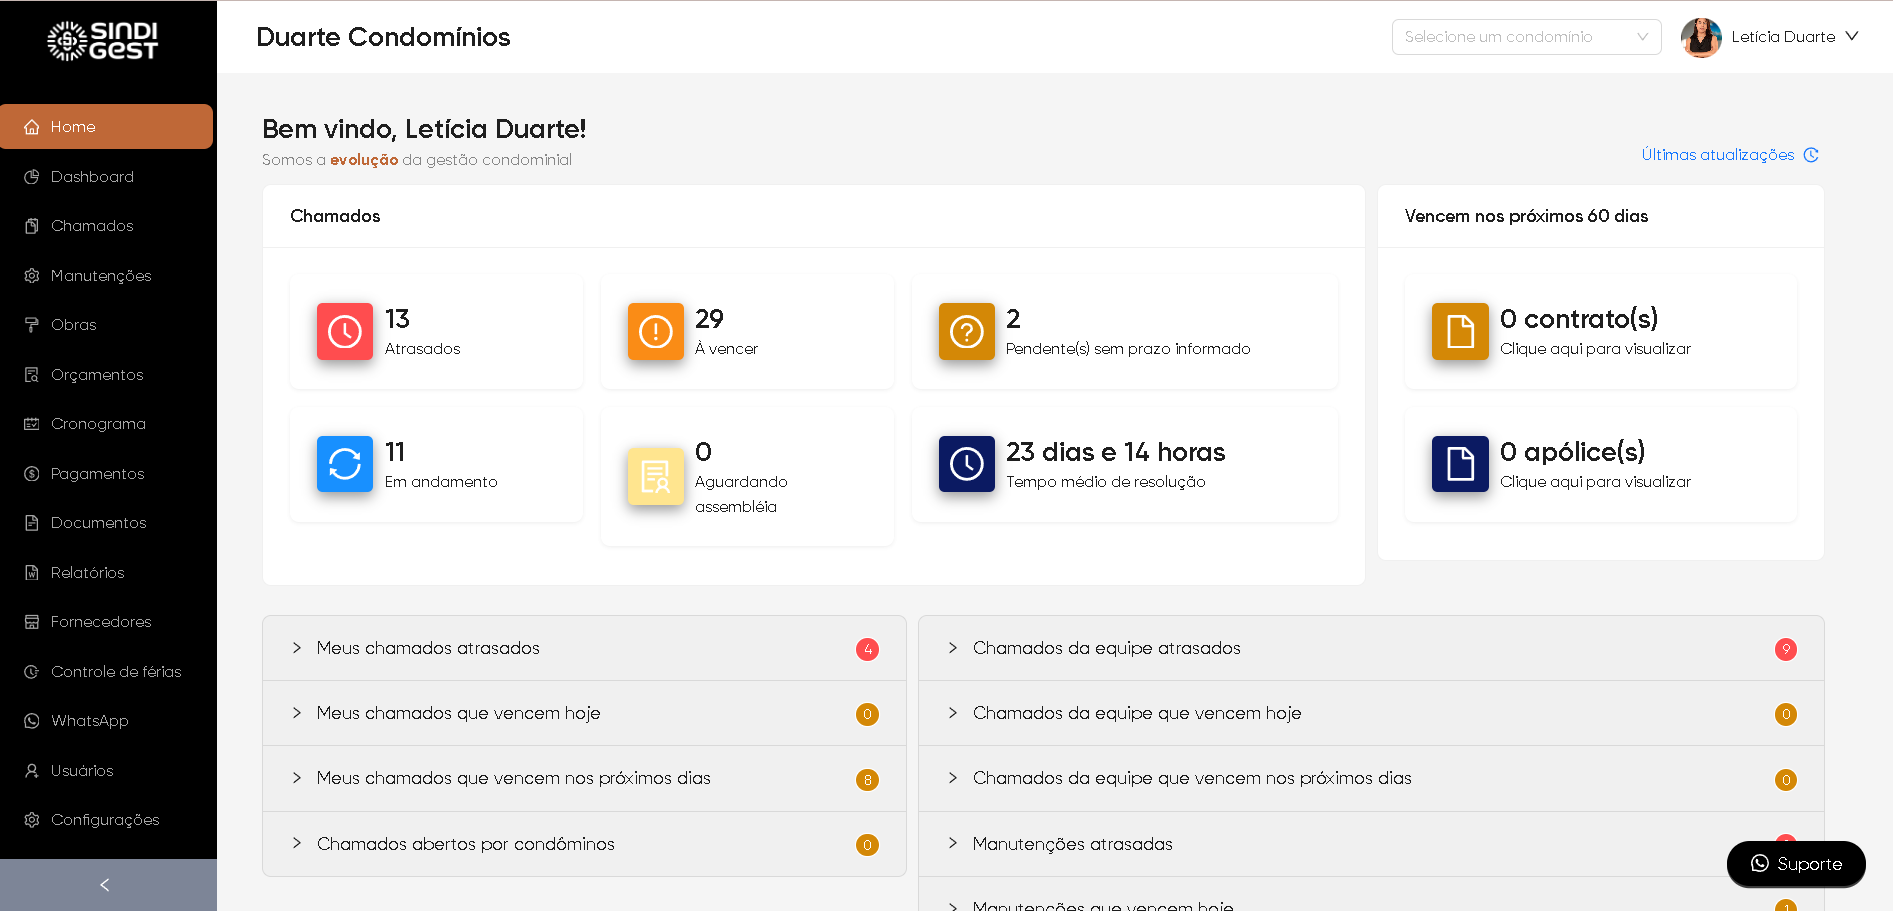1893x911 pixels.
Task: Expand 'Chamados da equipe atrasados'
Action: 1106,648
